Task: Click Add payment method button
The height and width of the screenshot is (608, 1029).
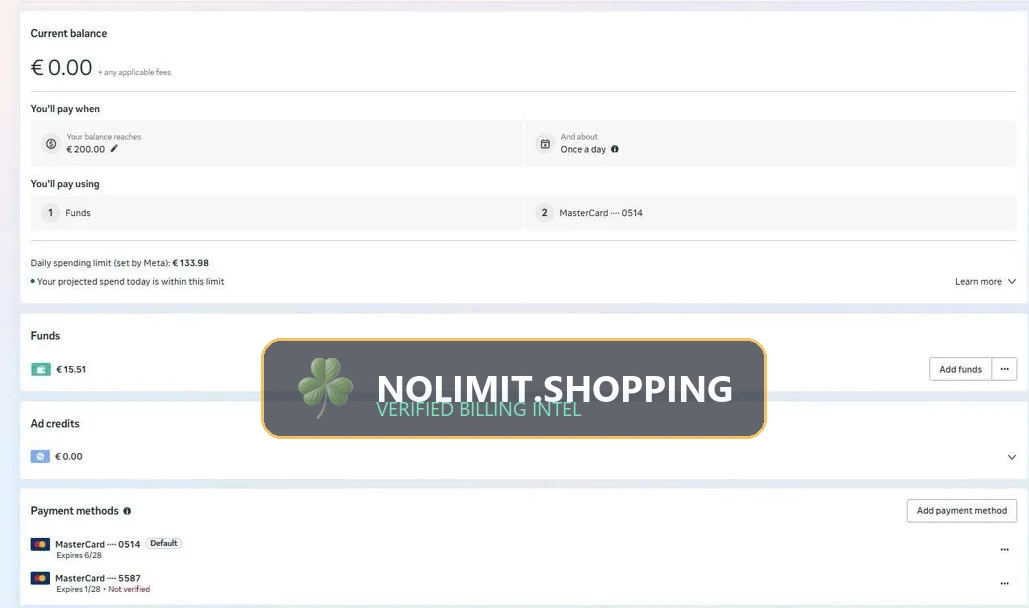Action: pyautogui.click(x=961, y=511)
